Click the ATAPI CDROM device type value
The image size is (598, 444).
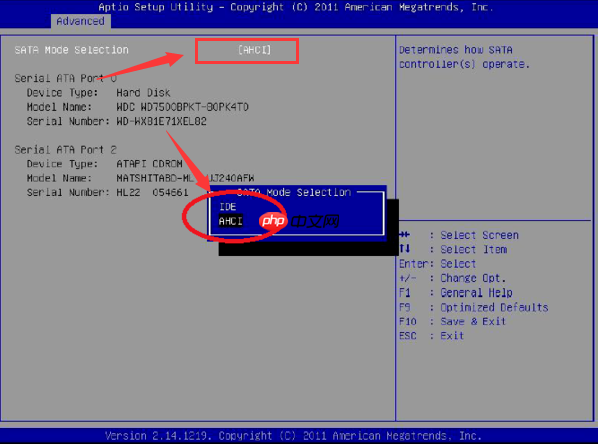pos(149,164)
